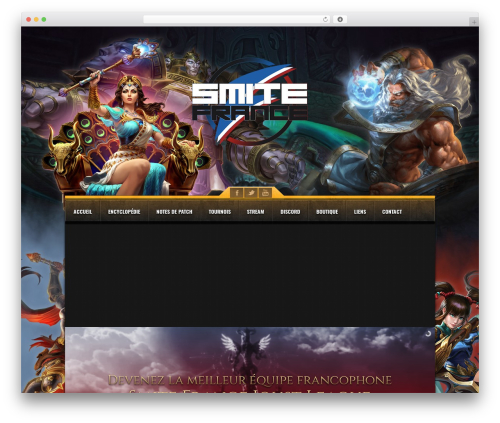500x423 pixels.
Task: Select the Tournois menu item
Action: [220, 212]
